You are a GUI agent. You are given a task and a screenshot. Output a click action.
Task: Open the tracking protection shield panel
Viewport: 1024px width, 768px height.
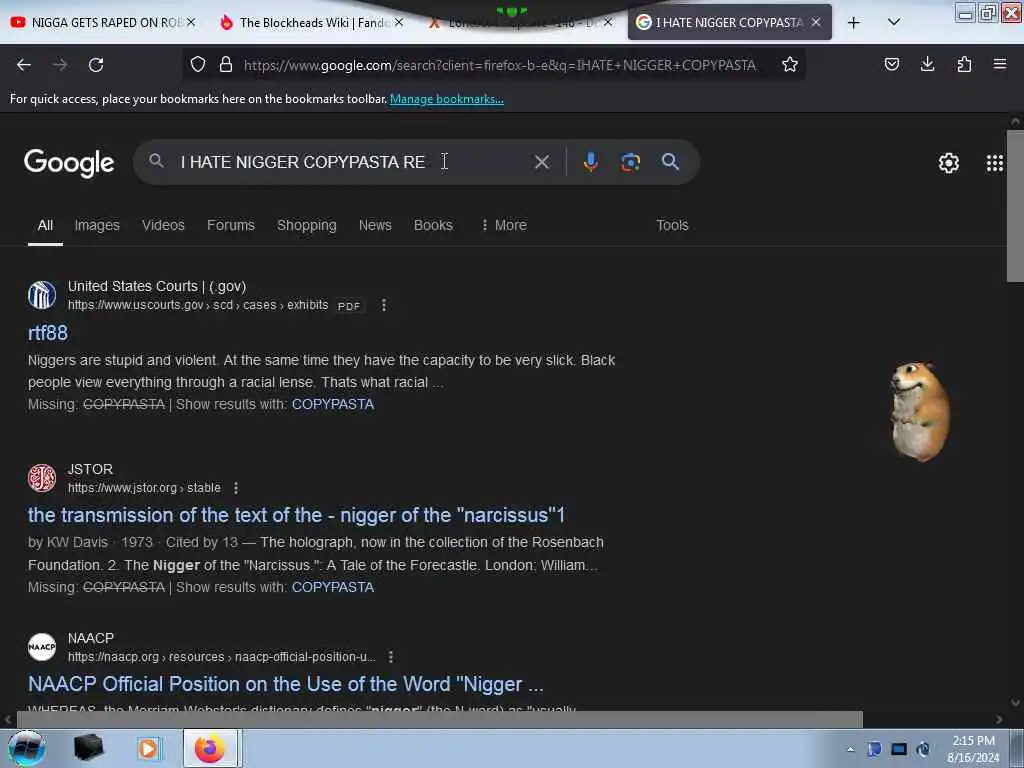(198, 64)
